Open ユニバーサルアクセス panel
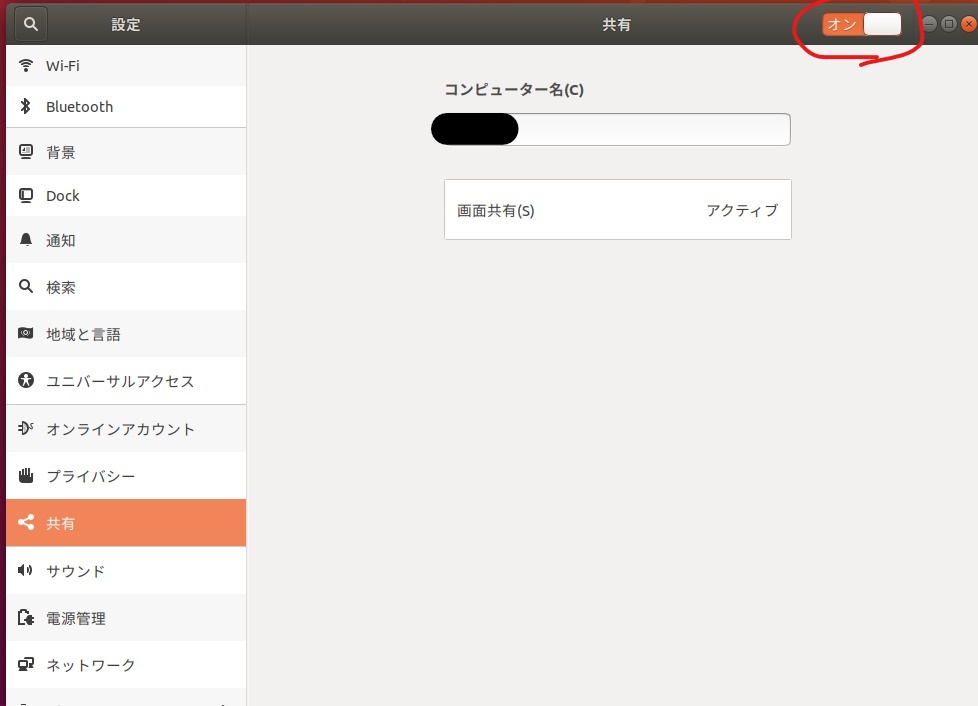Image resolution: width=978 pixels, height=706 pixels. click(126, 380)
